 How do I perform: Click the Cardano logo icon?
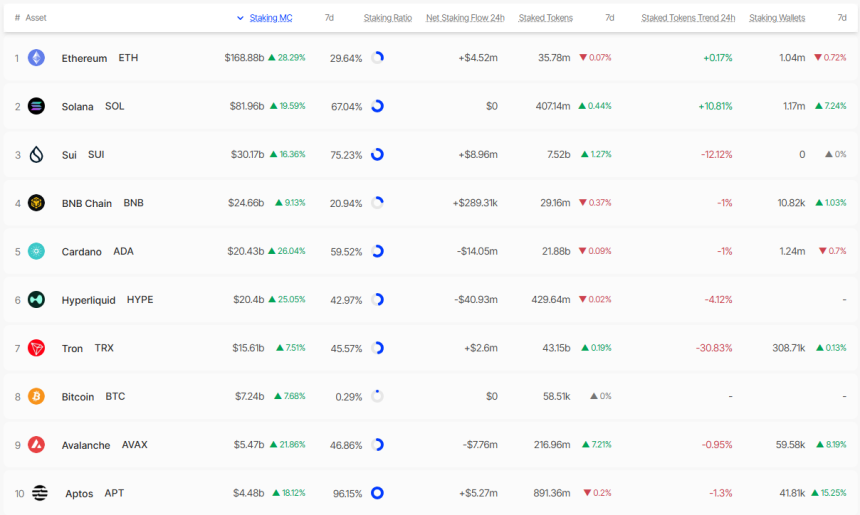[x=36, y=251]
